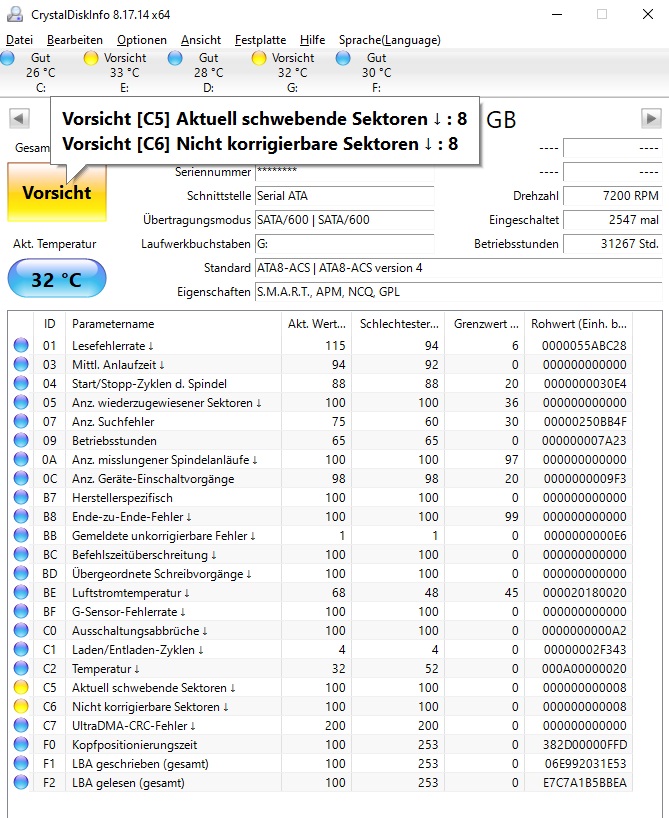669x818 pixels.
Task: Open the Festplatte menu
Action: tap(260, 40)
